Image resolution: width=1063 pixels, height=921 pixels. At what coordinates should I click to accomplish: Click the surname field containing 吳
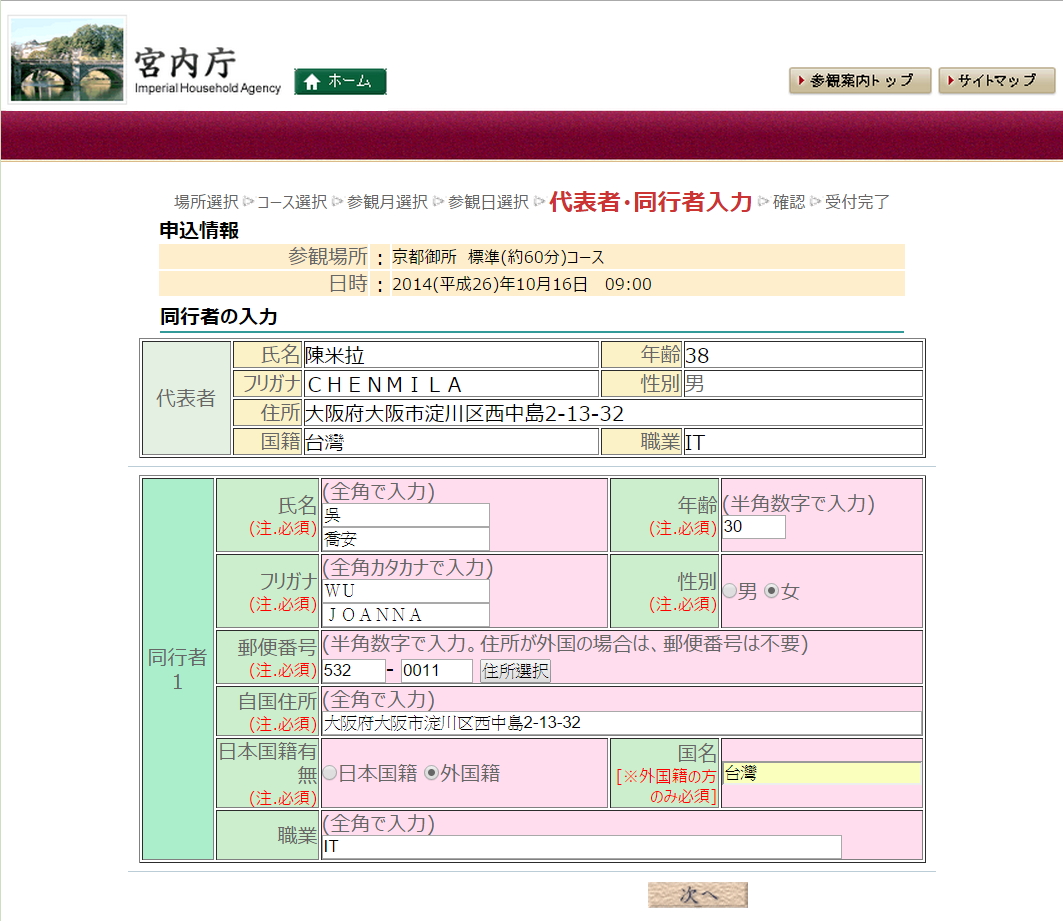pos(405,515)
